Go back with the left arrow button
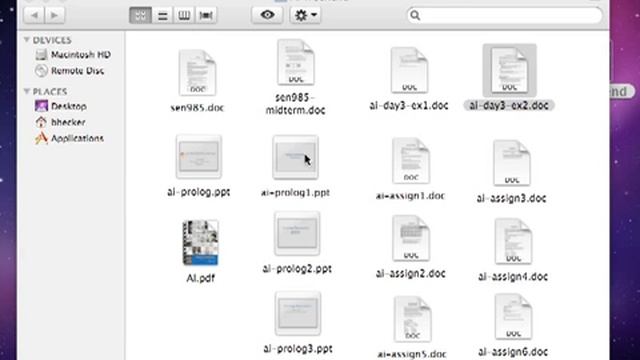Image resolution: width=640 pixels, height=360 pixels. point(34,16)
